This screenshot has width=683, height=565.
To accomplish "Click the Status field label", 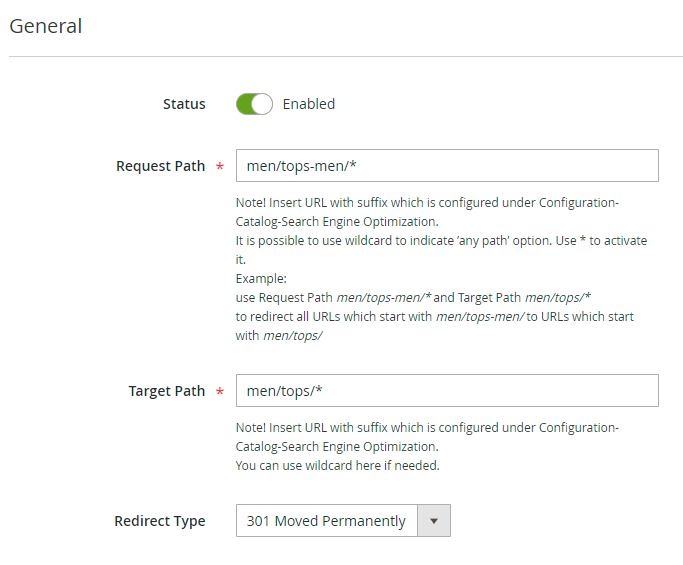I will click(184, 104).
